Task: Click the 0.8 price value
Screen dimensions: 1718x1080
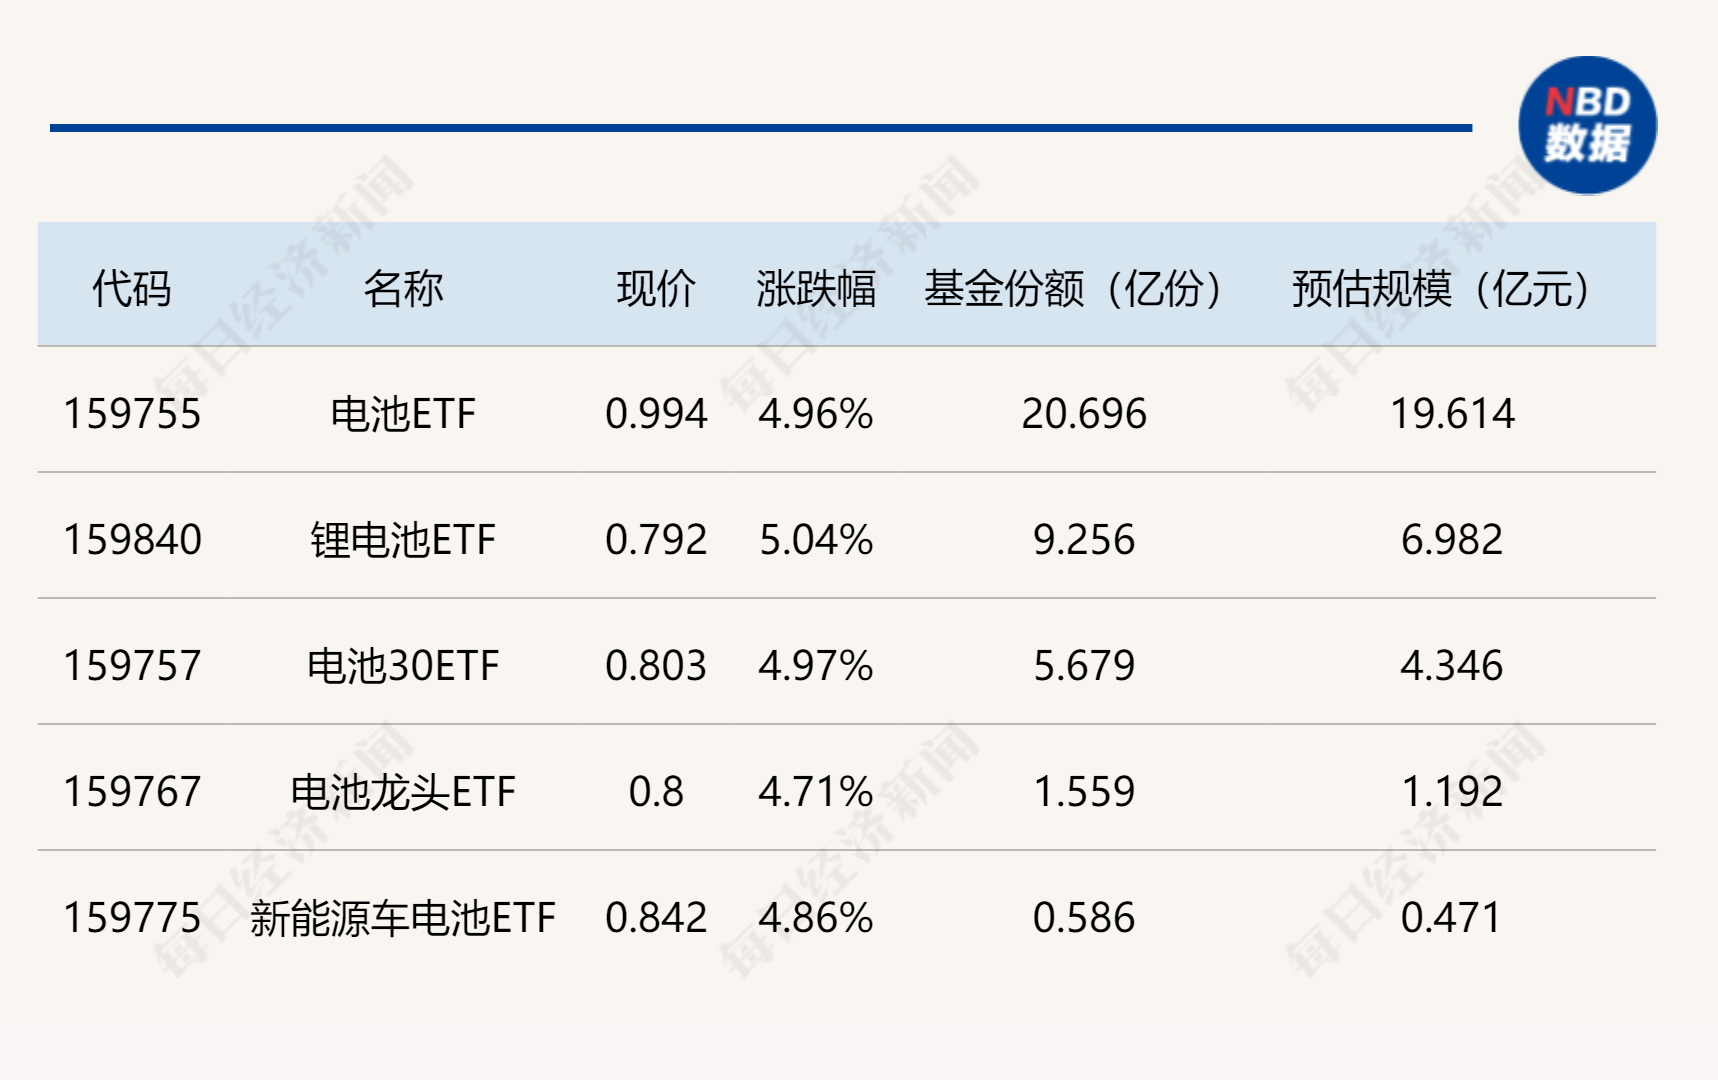Action: [x=656, y=792]
